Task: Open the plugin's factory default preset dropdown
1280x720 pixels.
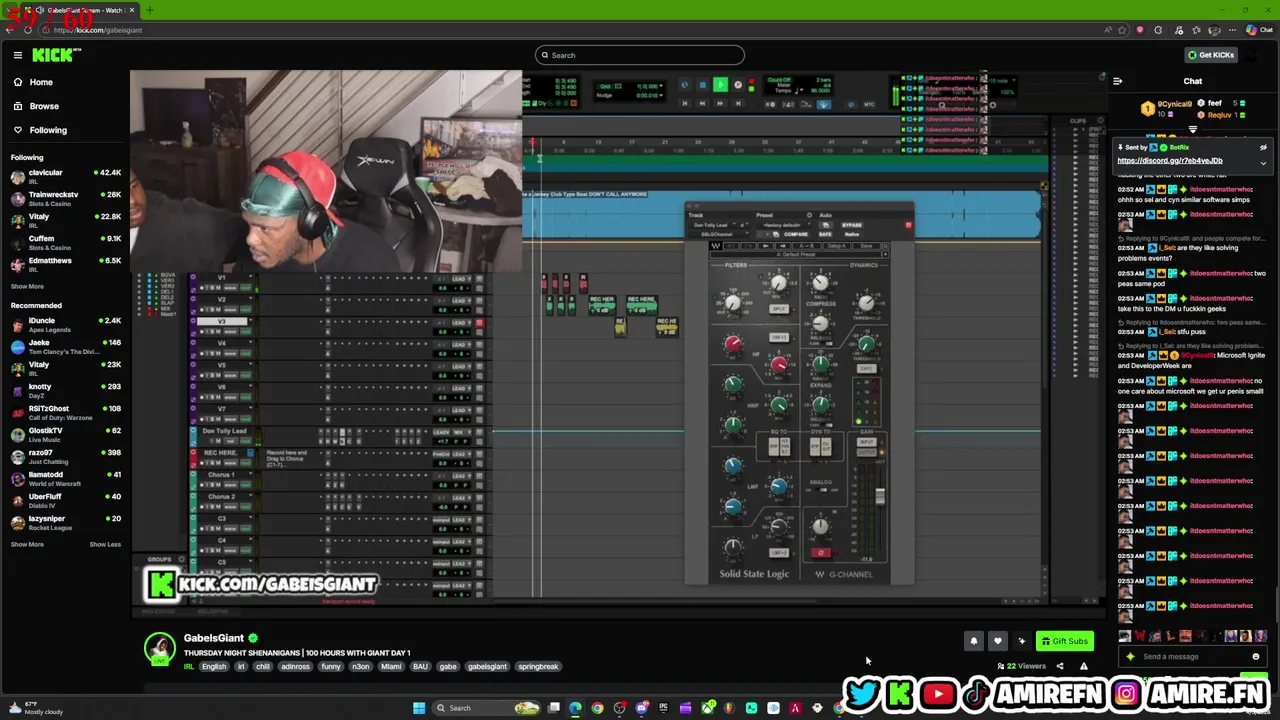Action: 782,225
